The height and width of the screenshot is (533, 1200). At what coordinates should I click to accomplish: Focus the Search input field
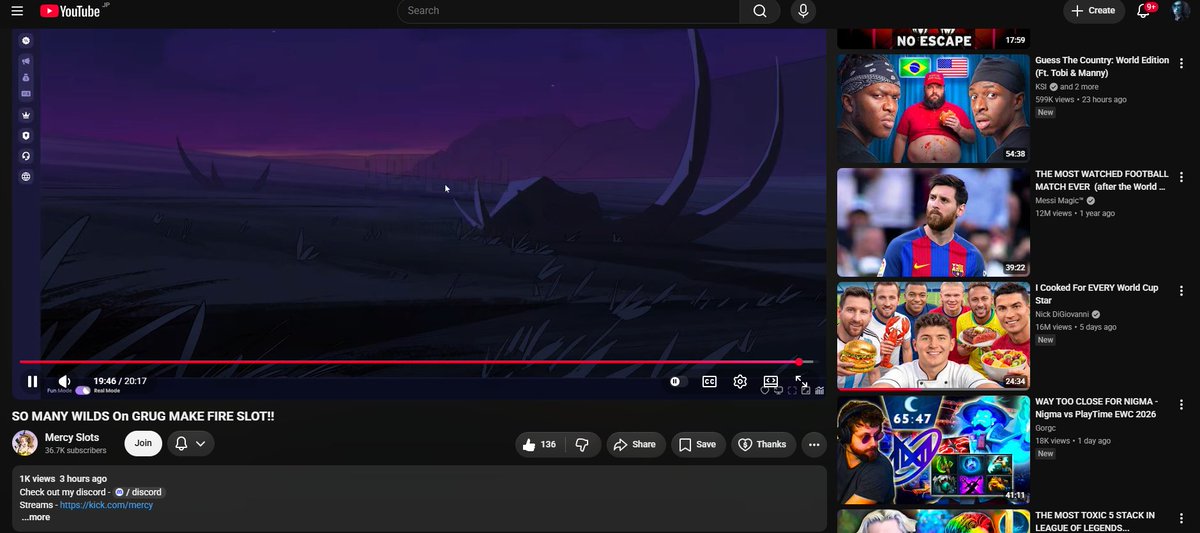coord(568,11)
